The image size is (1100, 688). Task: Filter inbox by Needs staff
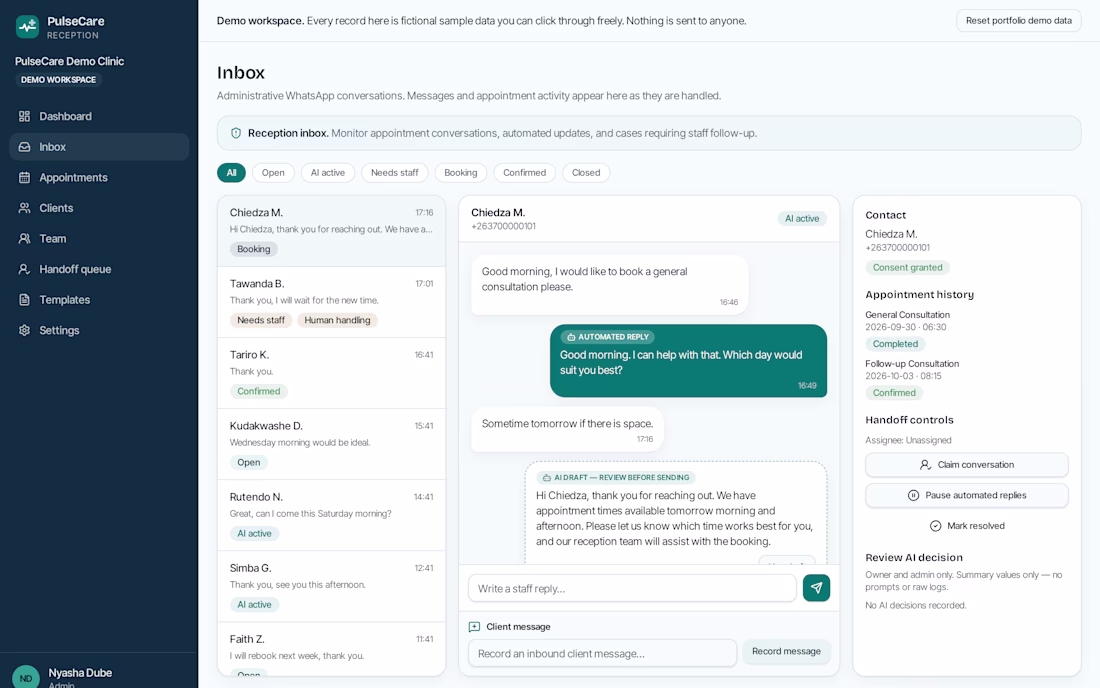pyautogui.click(x=394, y=173)
